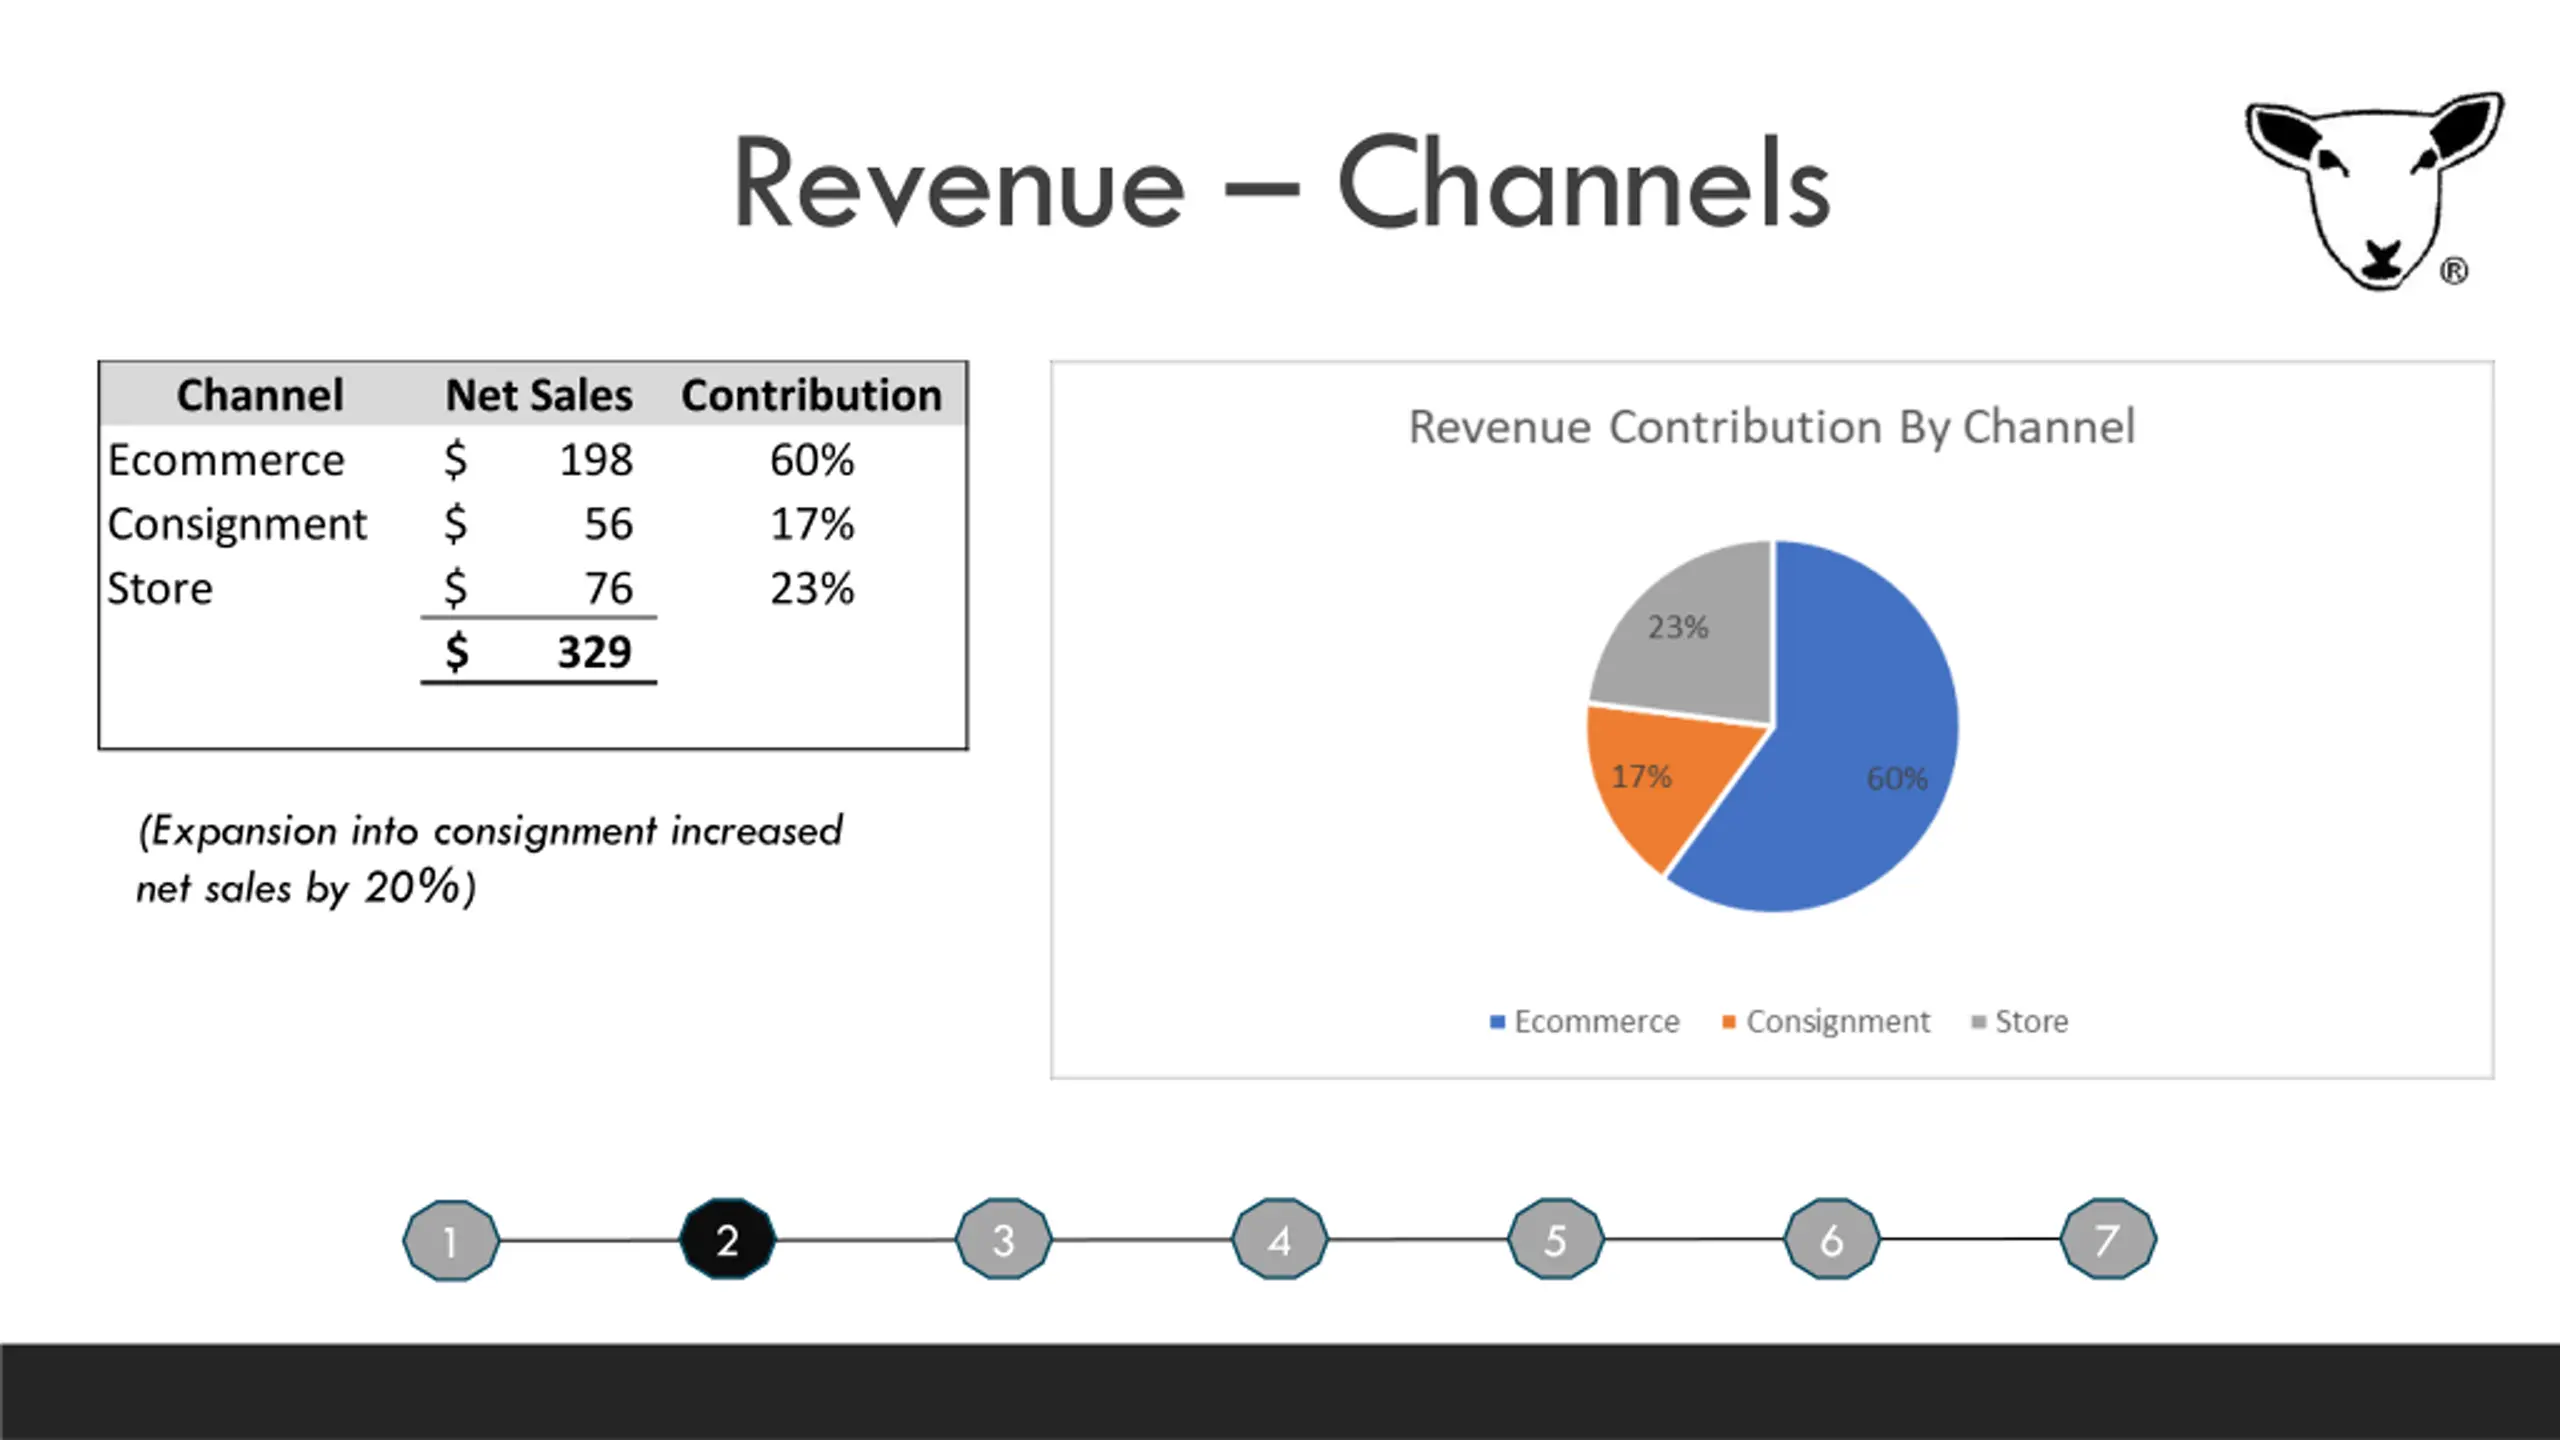Select step 6 octagon marker
This screenshot has height=1440, width=2560.
[x=1832, y=1239]
